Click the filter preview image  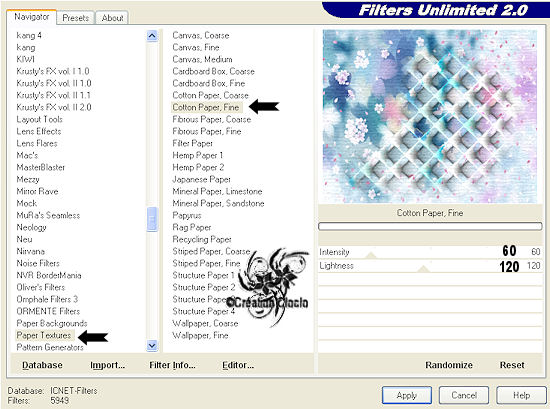click(x=430, y=116)
